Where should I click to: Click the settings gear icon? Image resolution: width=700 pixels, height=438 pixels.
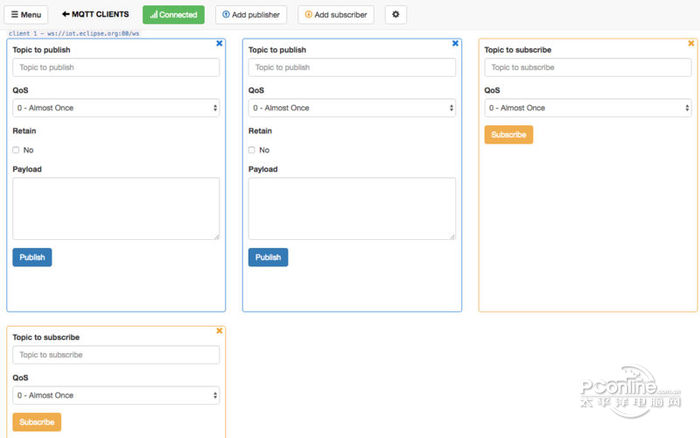[396, 15]
